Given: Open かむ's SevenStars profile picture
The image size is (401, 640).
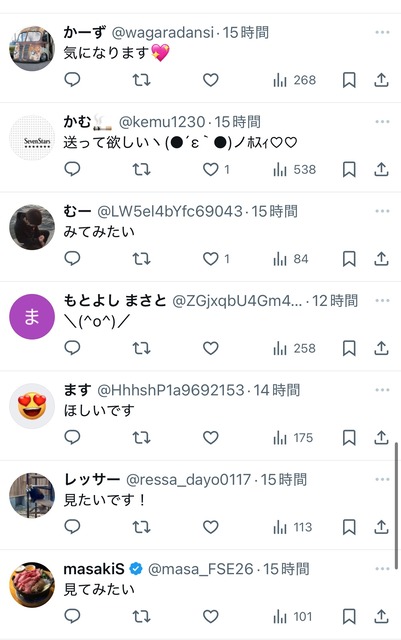Looking at the screenshot, I should point(32,138).
